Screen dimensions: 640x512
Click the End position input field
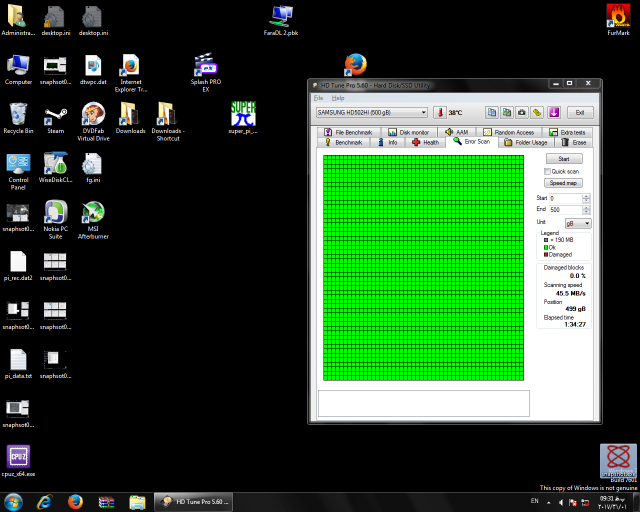pyautogui.click(x=565, y=209)
